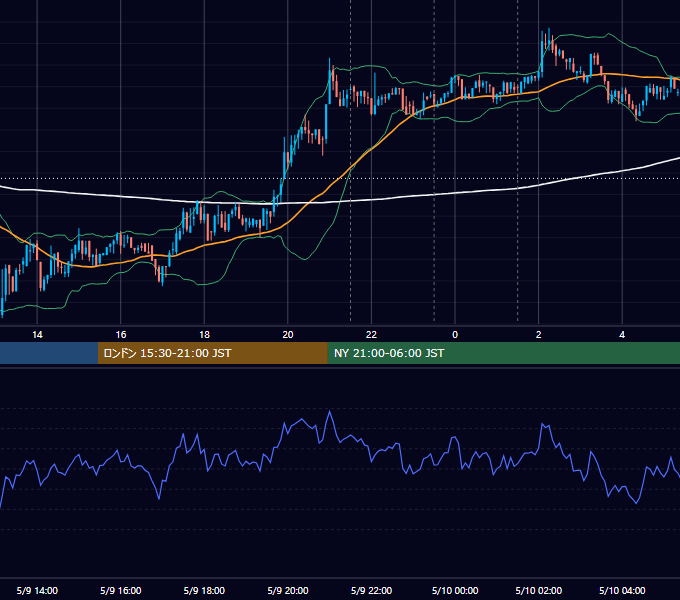680x600 pixels.
Task: Click the 4 hour label on price chart axis
Action: pos(622,335)
